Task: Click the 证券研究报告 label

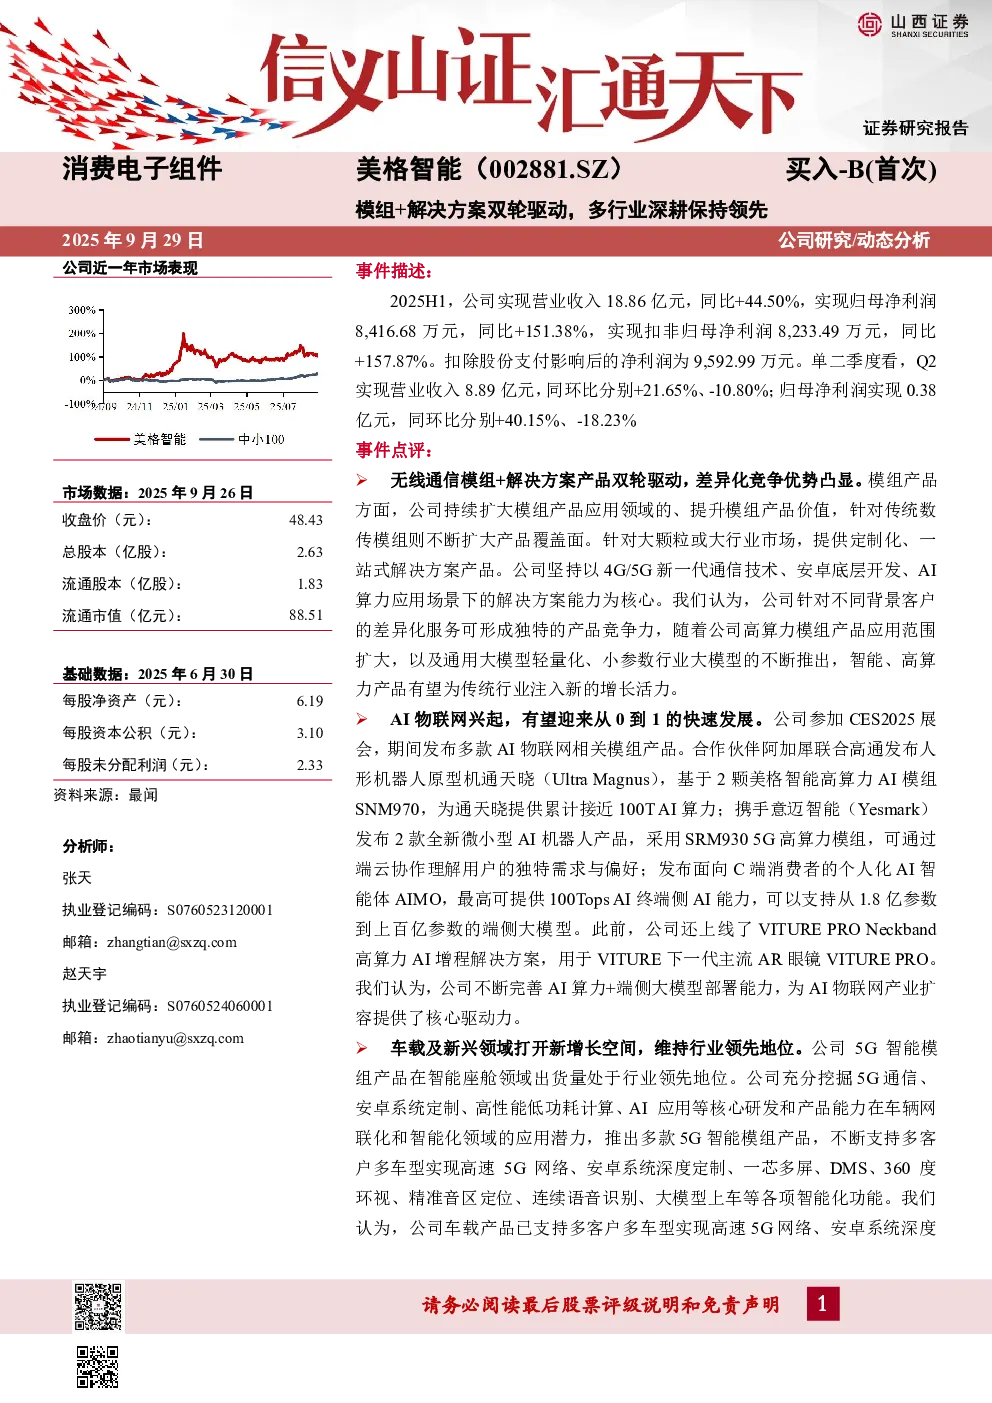Action: [x=916, y=128]
